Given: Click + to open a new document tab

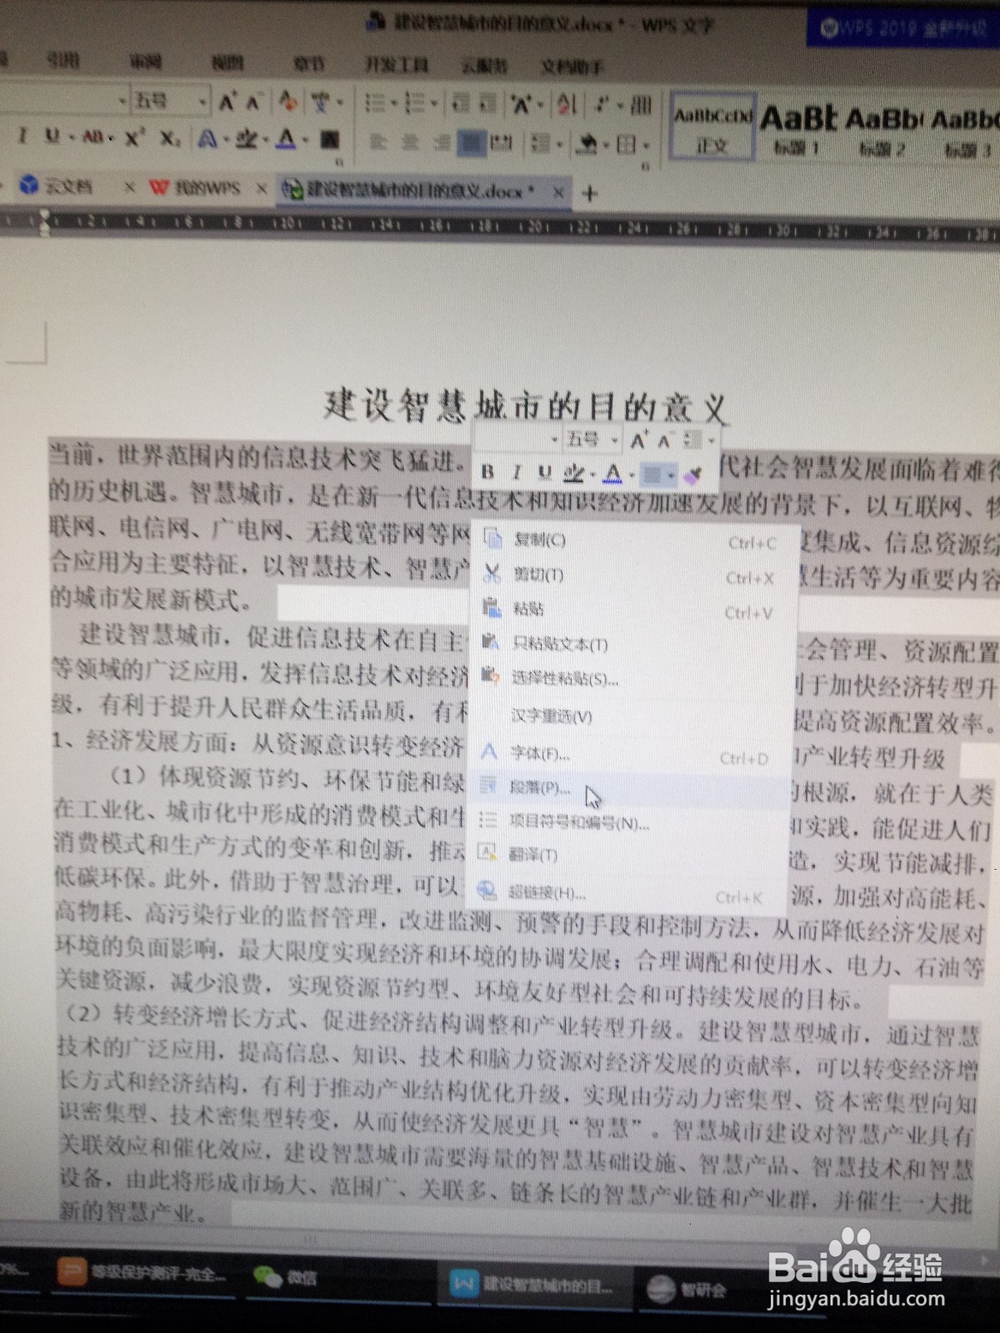Looking at the screenshot, I should (589, 194).
